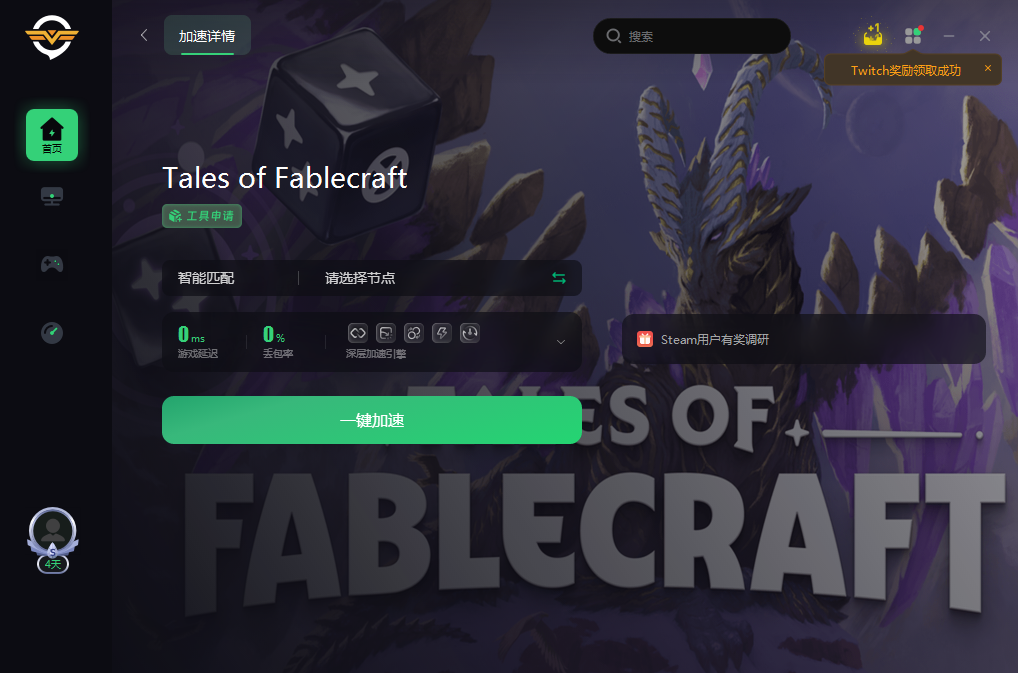This screenshot has height=673, width=1018.
Task: Open the home (首页) sidebar icon
Action: tap(52, 135)
